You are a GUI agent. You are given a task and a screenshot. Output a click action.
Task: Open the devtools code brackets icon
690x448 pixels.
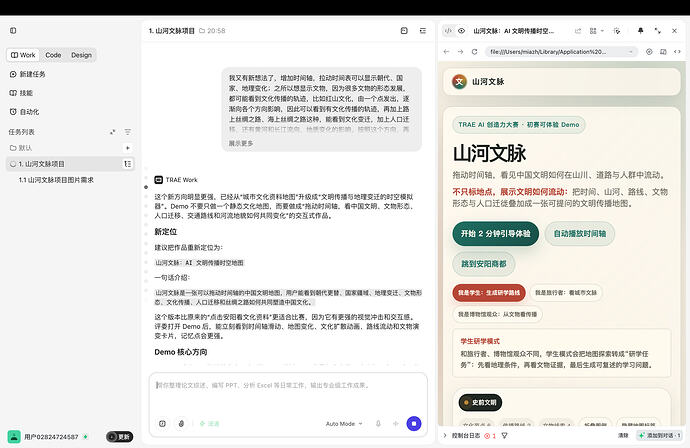[677, 52]
